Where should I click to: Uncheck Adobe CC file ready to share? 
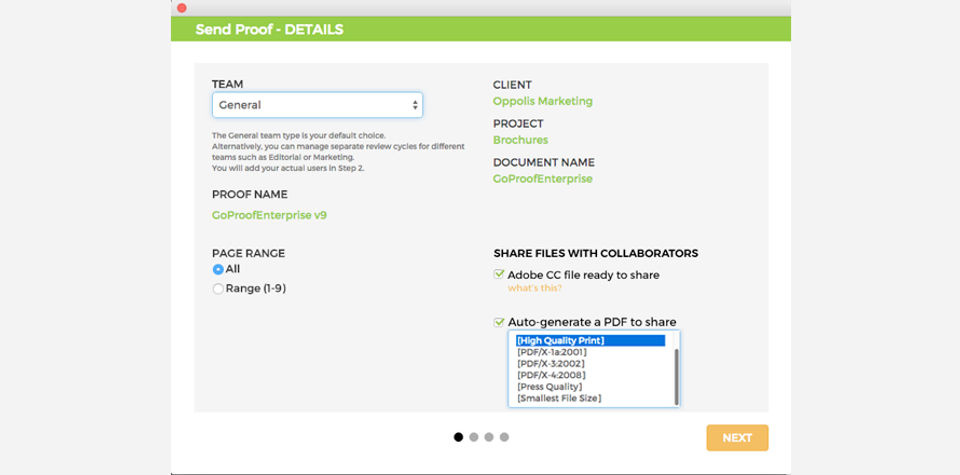point(499,274)
